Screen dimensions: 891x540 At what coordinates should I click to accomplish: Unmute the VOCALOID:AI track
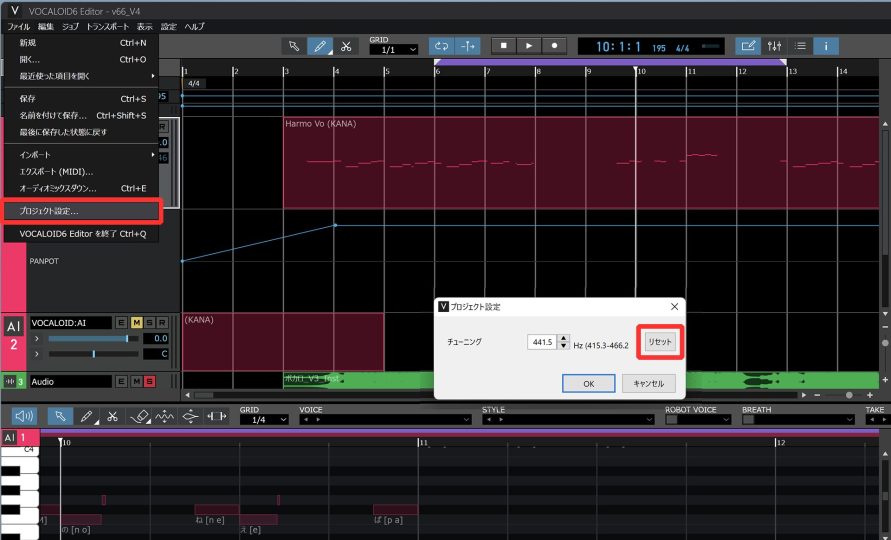pyautogui.click(x=136, y=323)
